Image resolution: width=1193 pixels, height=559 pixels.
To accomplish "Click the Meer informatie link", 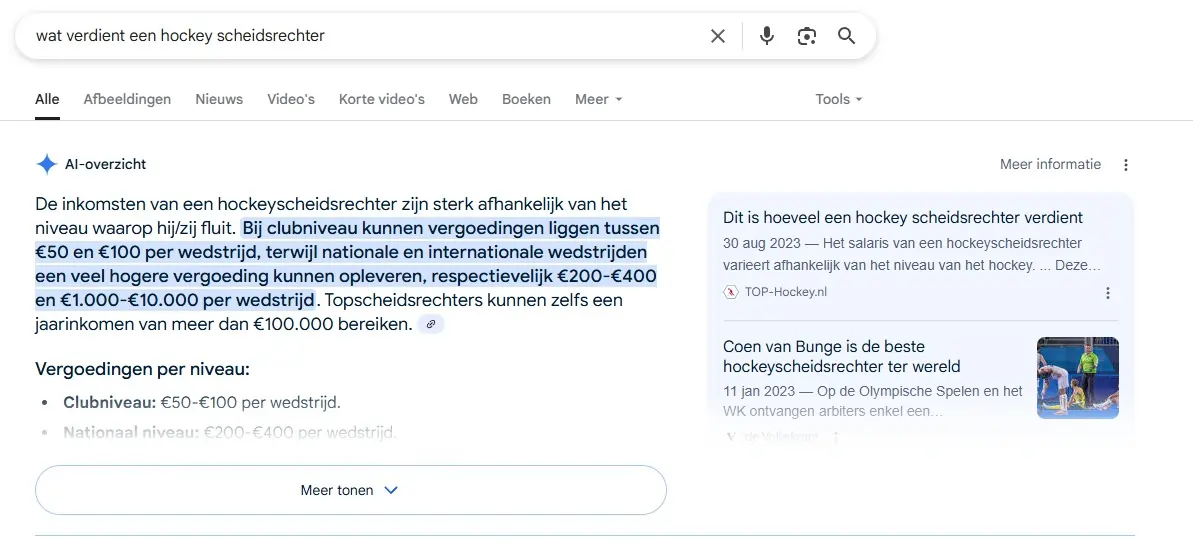I will 1050,164.
